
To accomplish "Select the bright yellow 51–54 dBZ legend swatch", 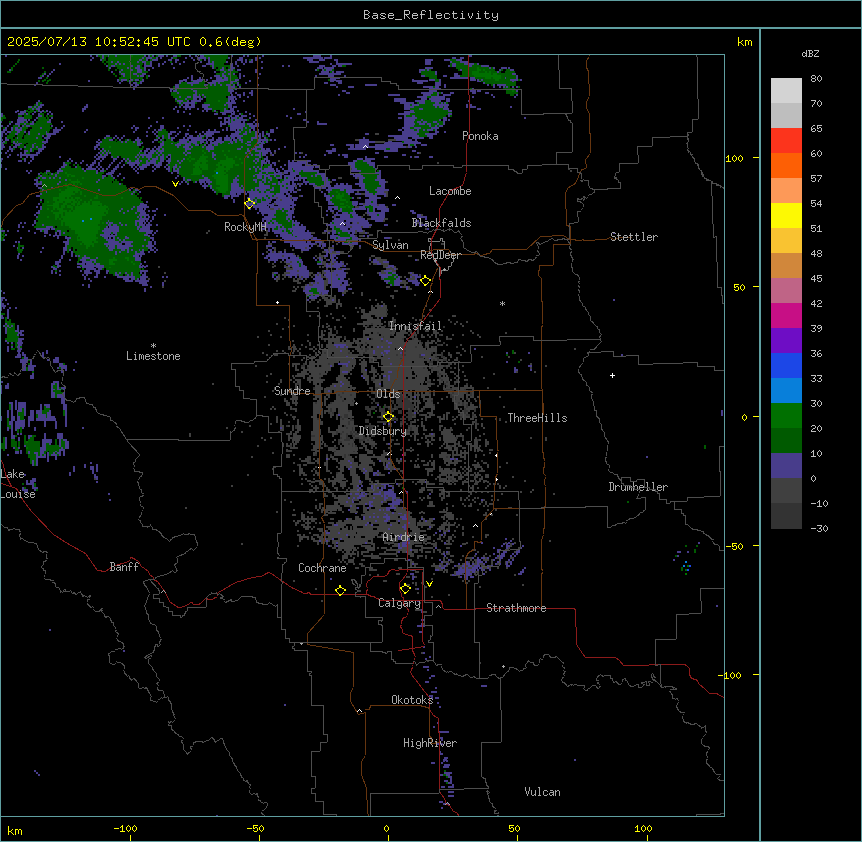I will pos(786,216).
